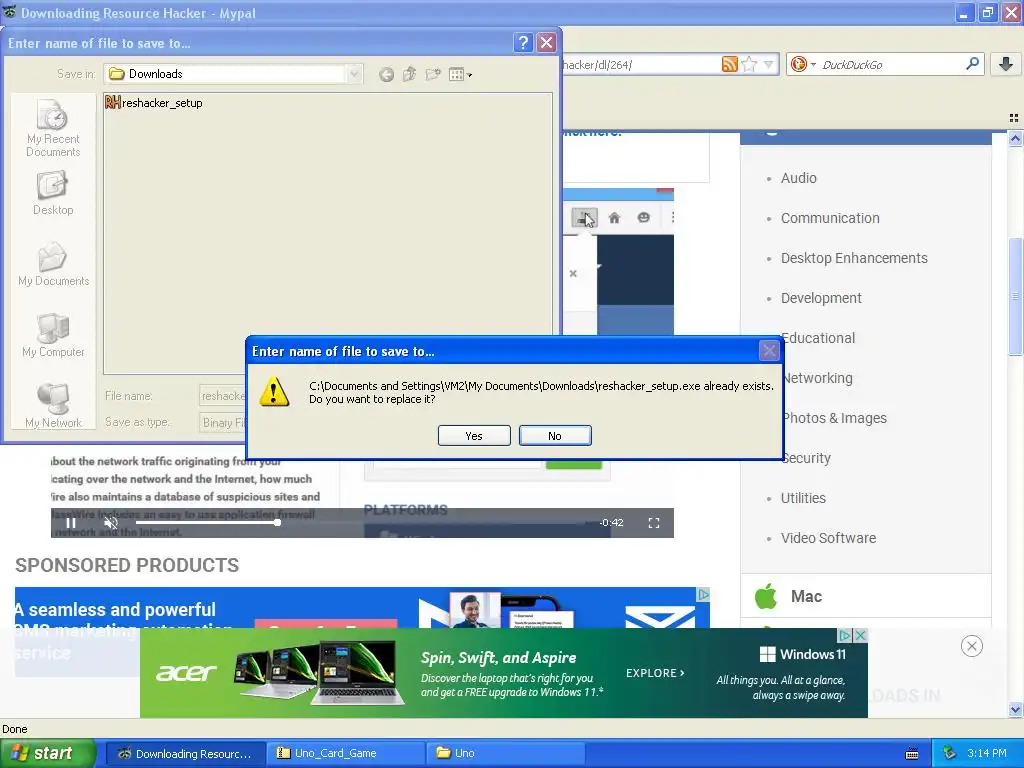Open the Save as type combo box

[x=223, y=423]
